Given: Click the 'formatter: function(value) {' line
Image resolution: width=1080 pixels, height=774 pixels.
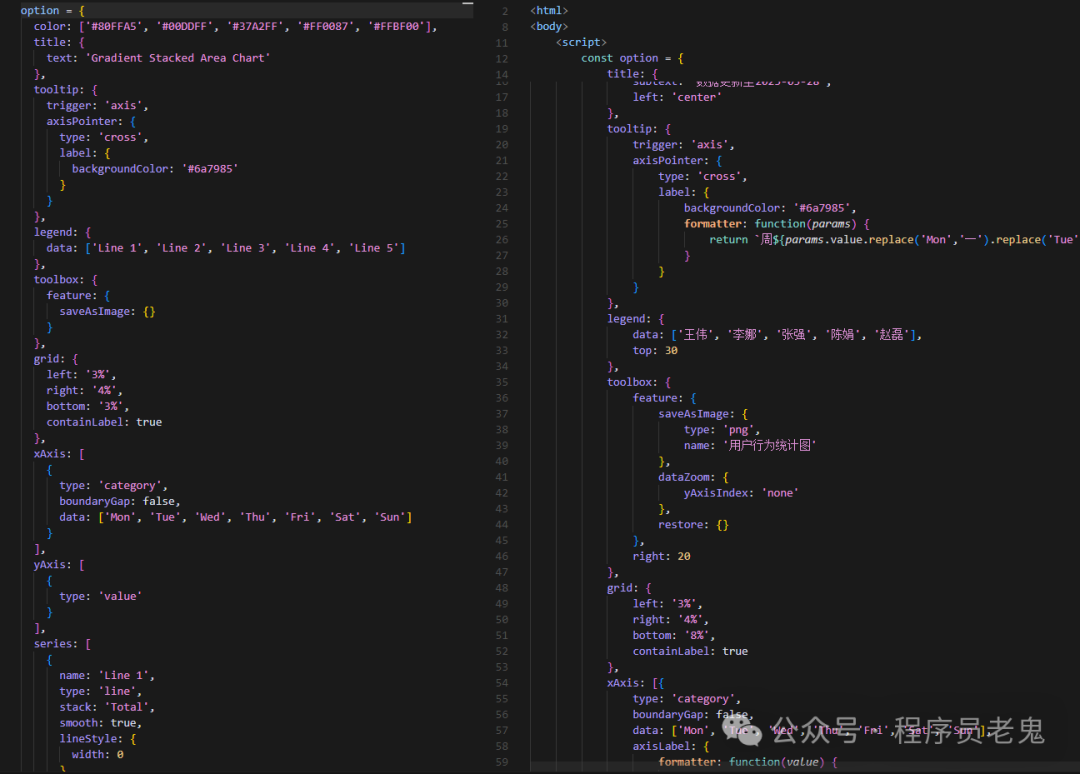Looking at the screenshot, I should click(x=748, y=762).
